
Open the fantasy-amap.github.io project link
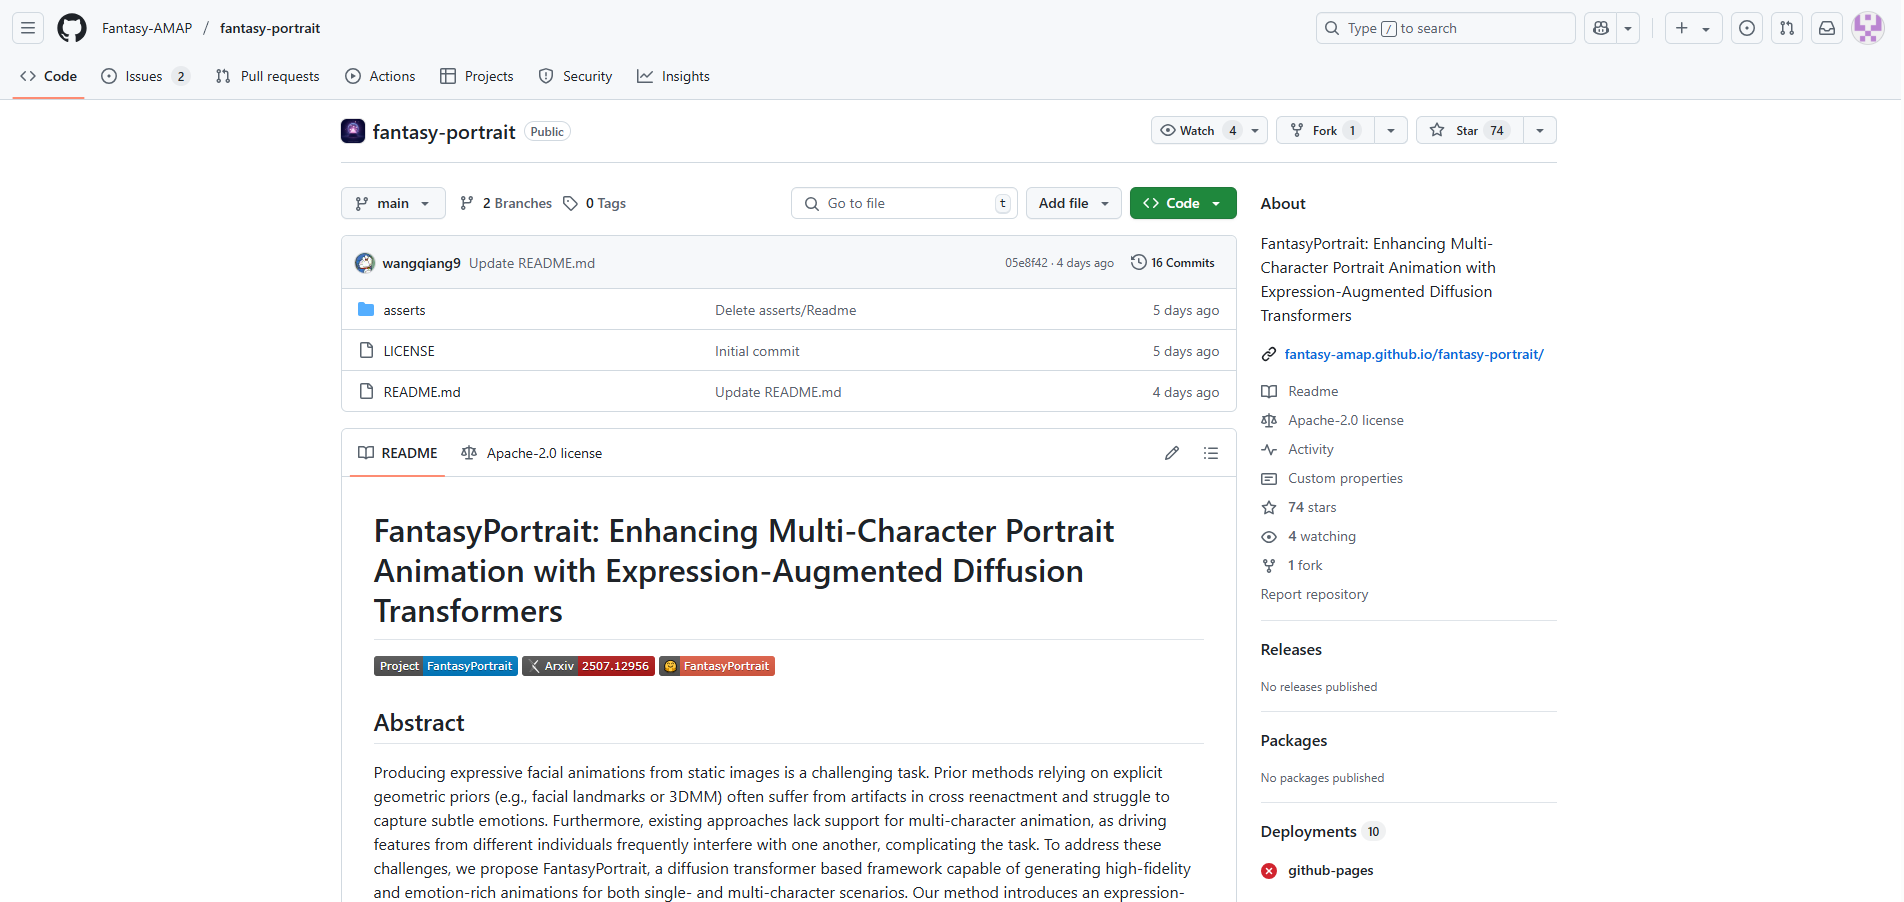click(1413, 354)
